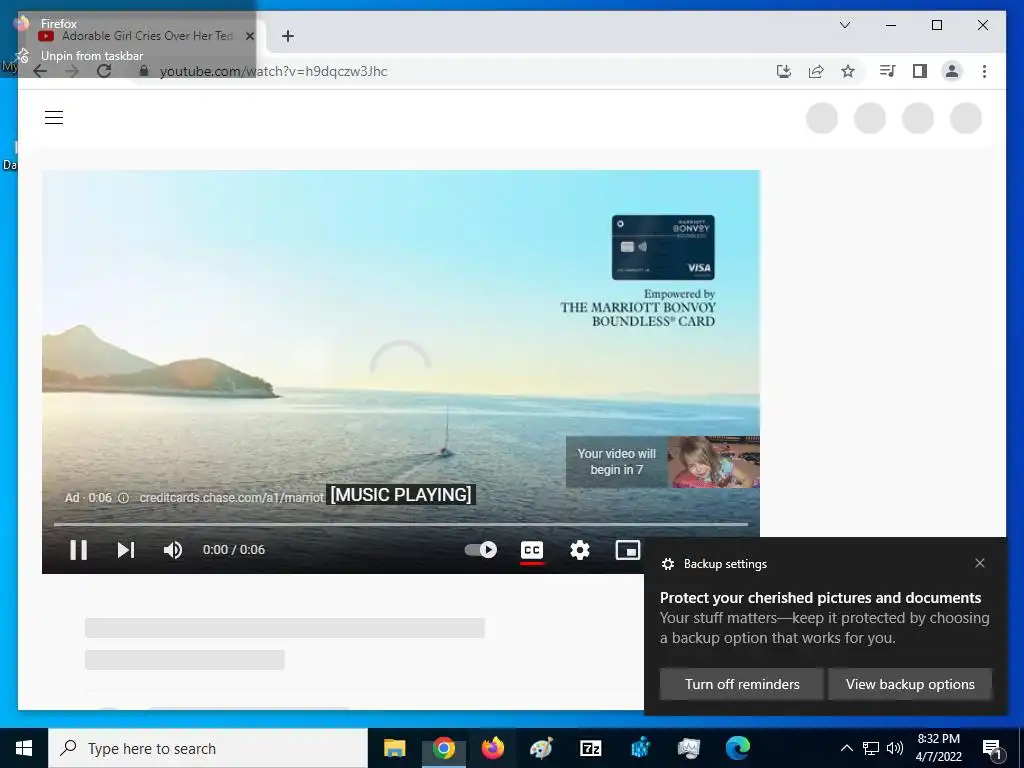This screenshot has height=768, width=1024.
Task: Open Backup settings gear header
Action: [x=714, y=564]
